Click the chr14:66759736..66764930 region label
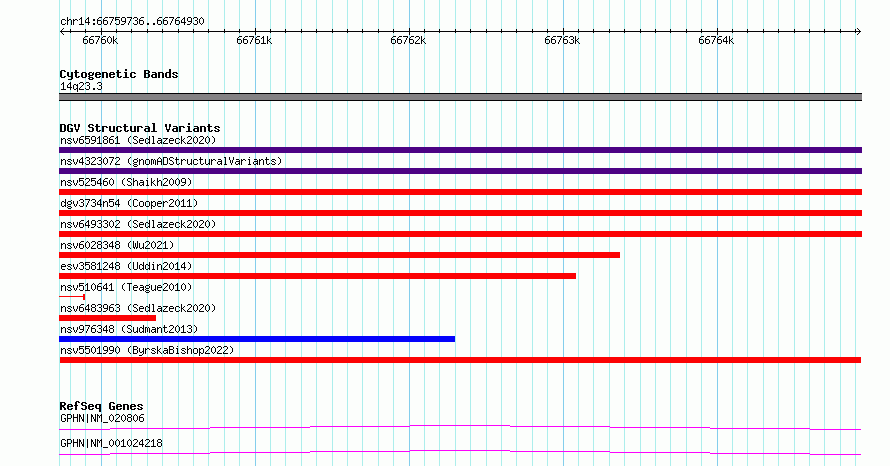 click(x=132, y=21)
